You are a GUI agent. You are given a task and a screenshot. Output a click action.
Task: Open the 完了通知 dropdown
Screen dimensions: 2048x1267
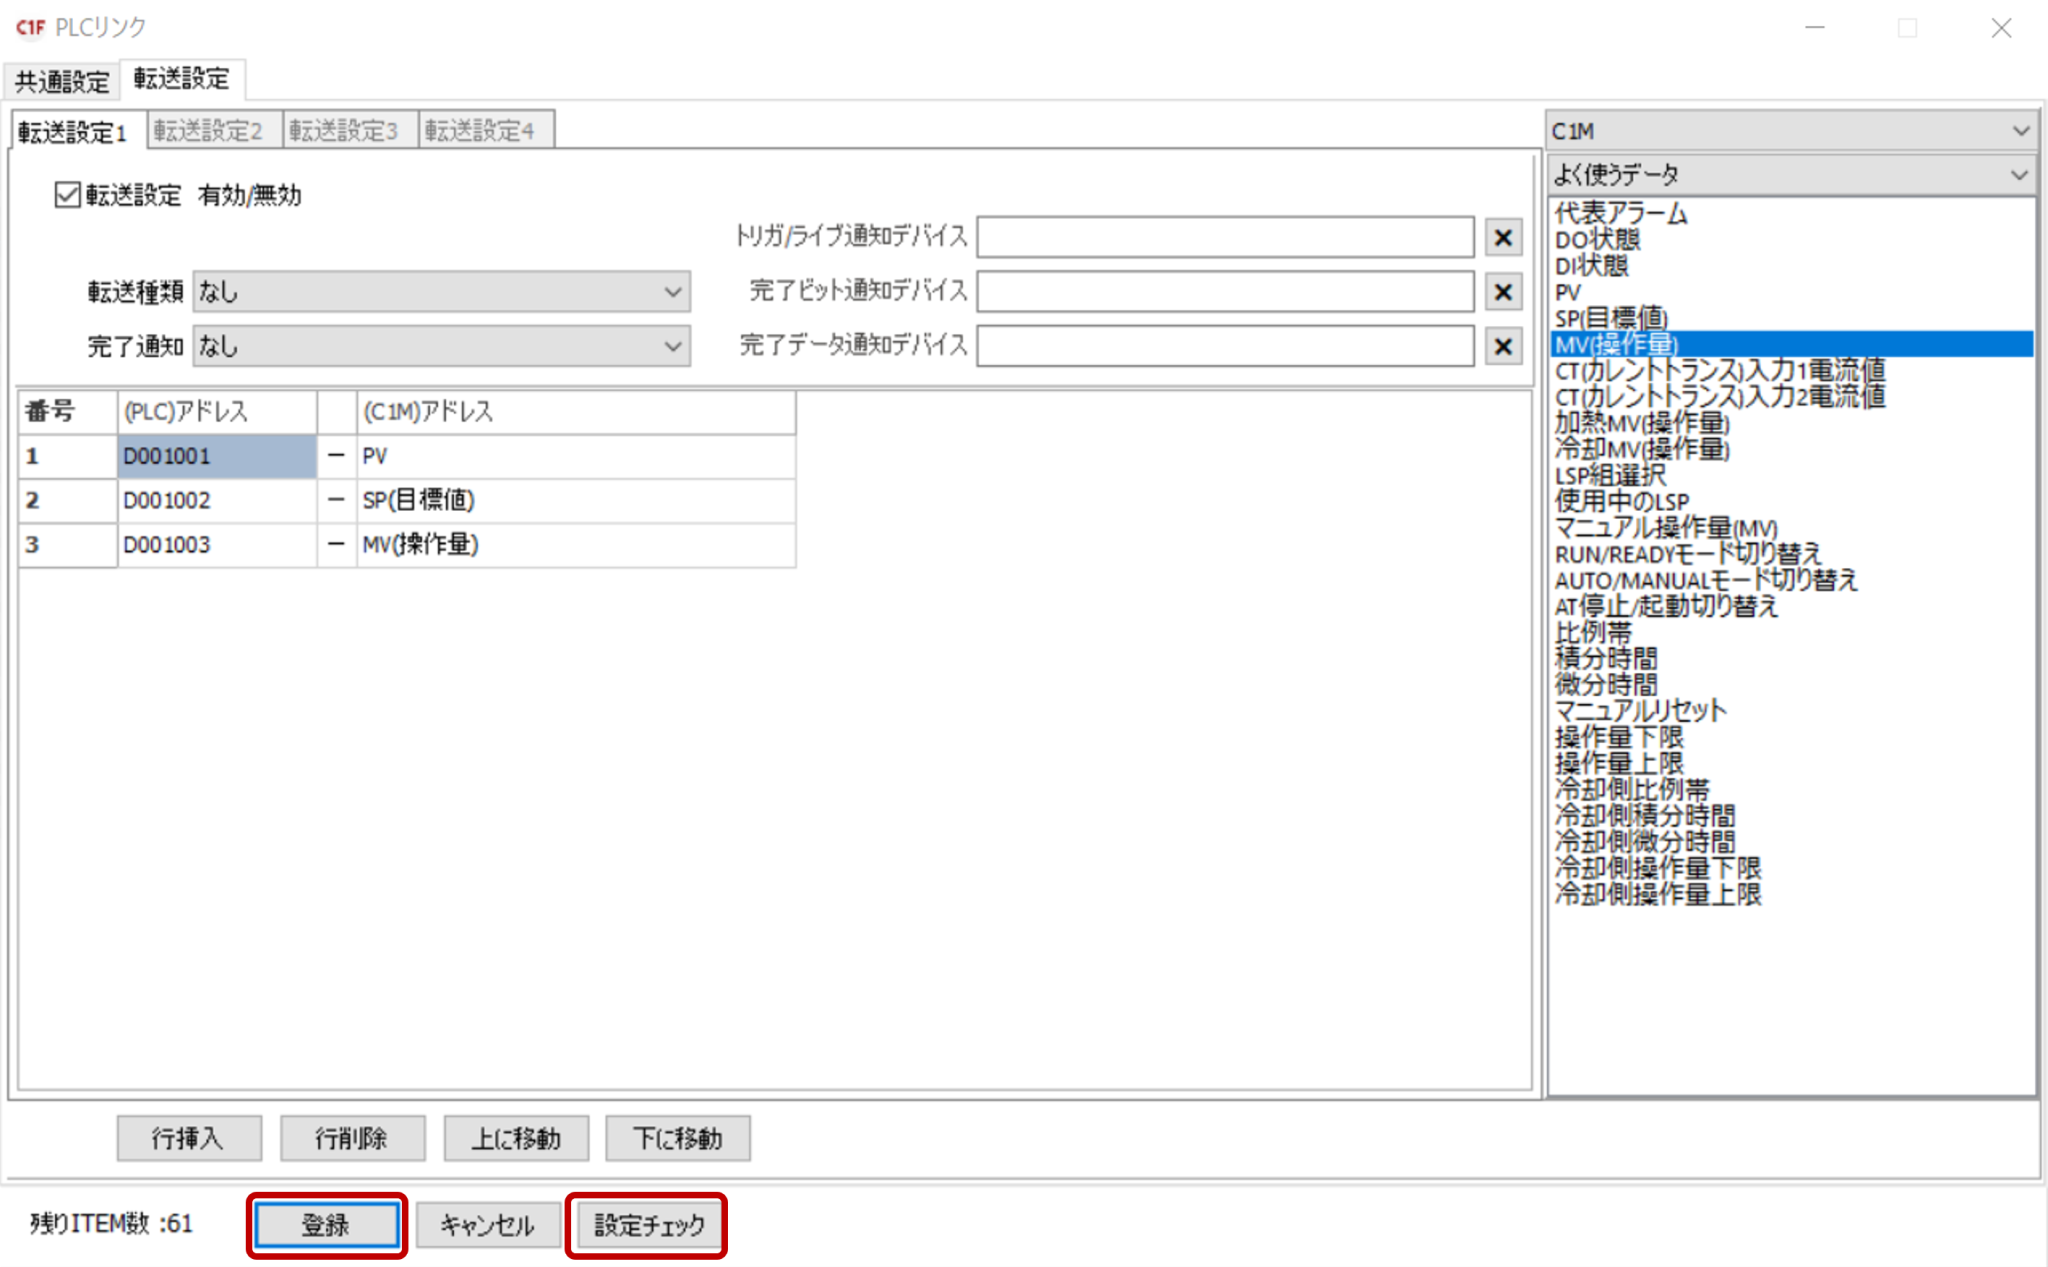(441, 346)
